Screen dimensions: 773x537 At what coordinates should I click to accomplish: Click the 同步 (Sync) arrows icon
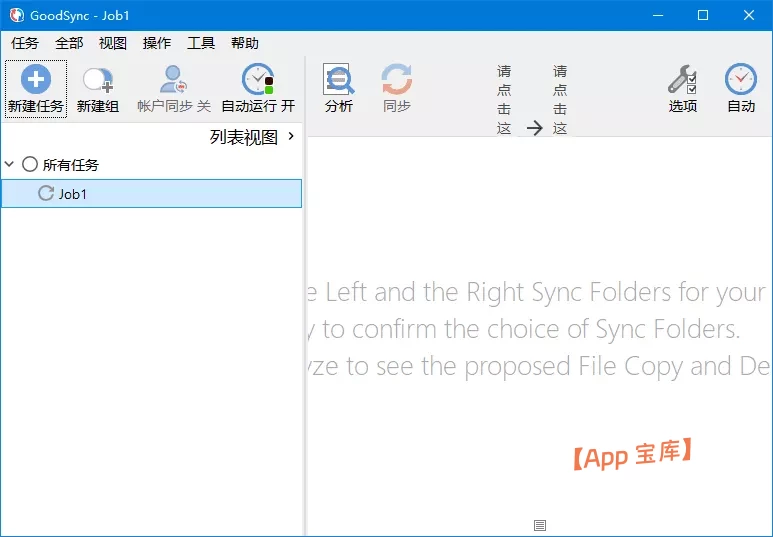click(397, 80)
